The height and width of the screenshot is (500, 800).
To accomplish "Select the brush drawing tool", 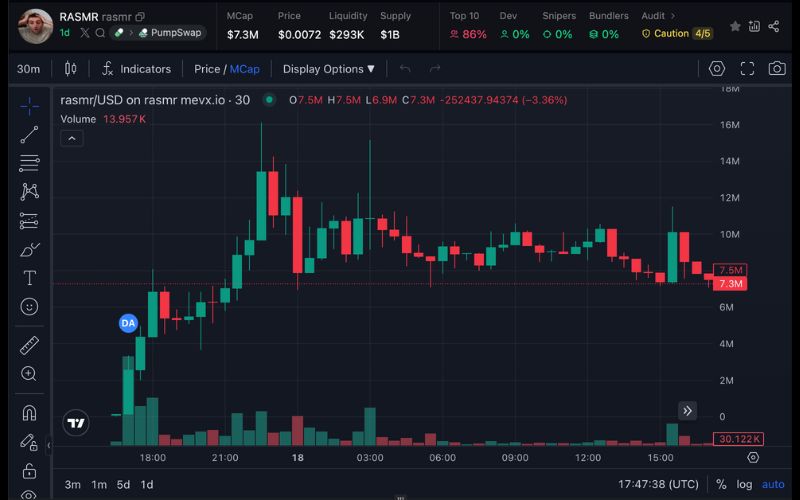I will tap(30, 249).
